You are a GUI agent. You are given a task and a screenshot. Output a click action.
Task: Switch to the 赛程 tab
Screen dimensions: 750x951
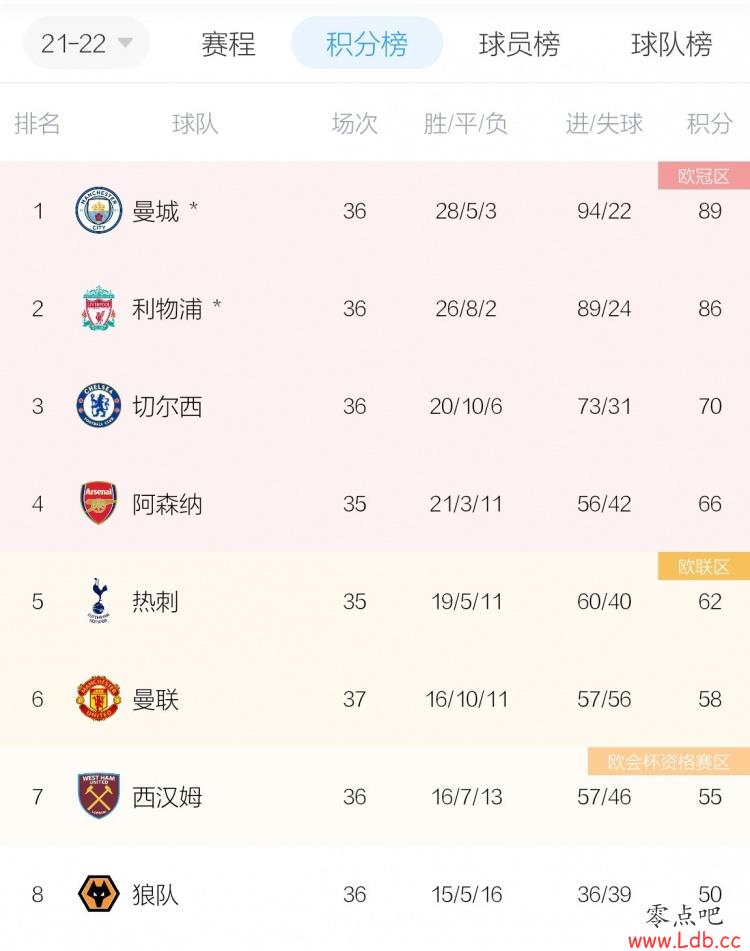tap(228, 44)
